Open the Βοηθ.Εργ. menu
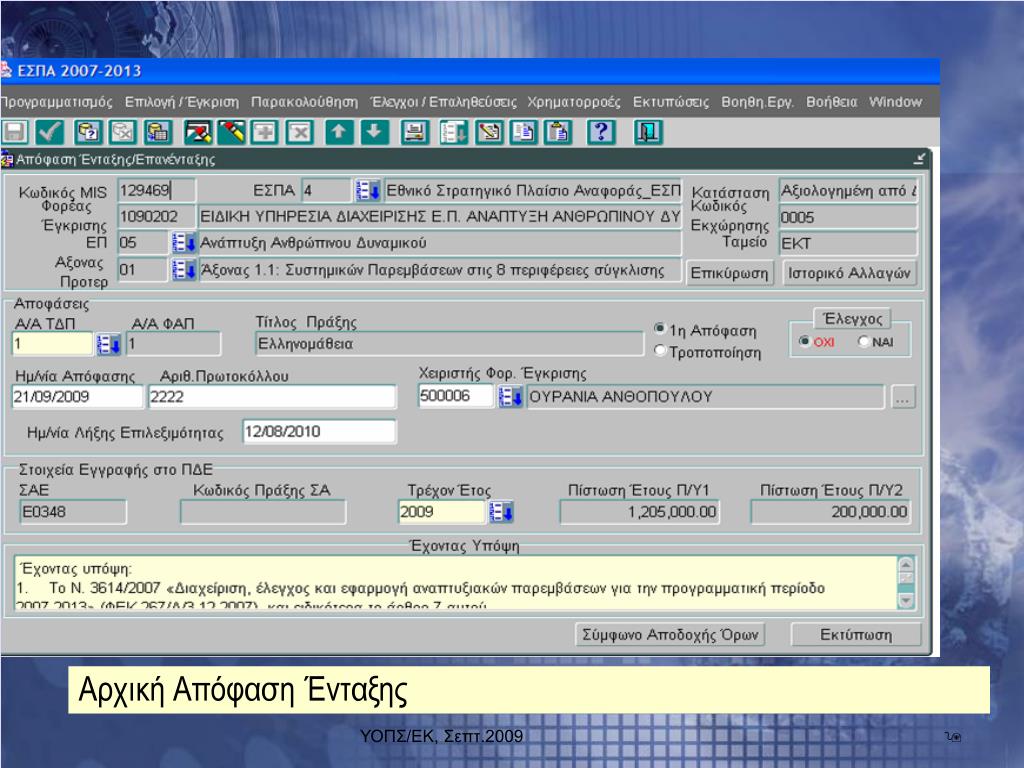 (757, 102)
